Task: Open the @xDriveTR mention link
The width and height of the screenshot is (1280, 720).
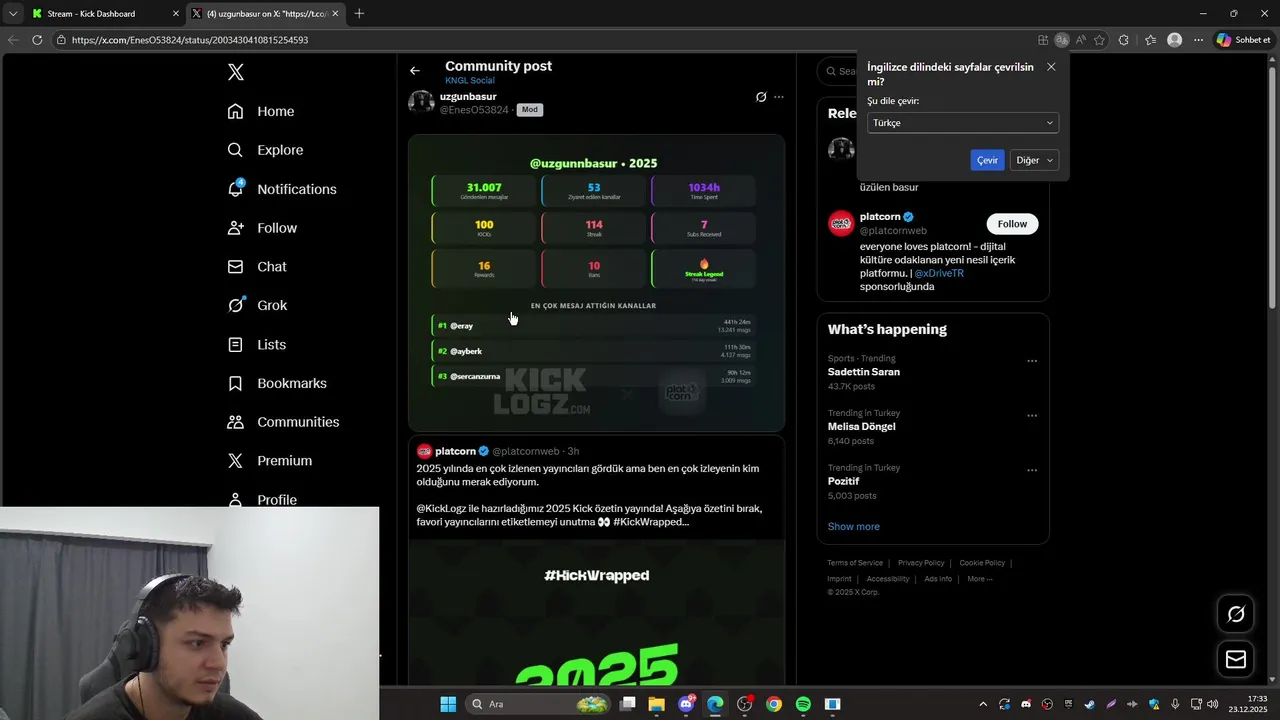Action: [x=939, y=273]
